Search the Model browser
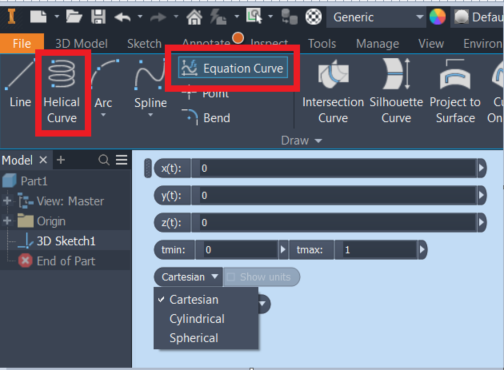This screenshot has width=504, height=370. pos(104,160)
